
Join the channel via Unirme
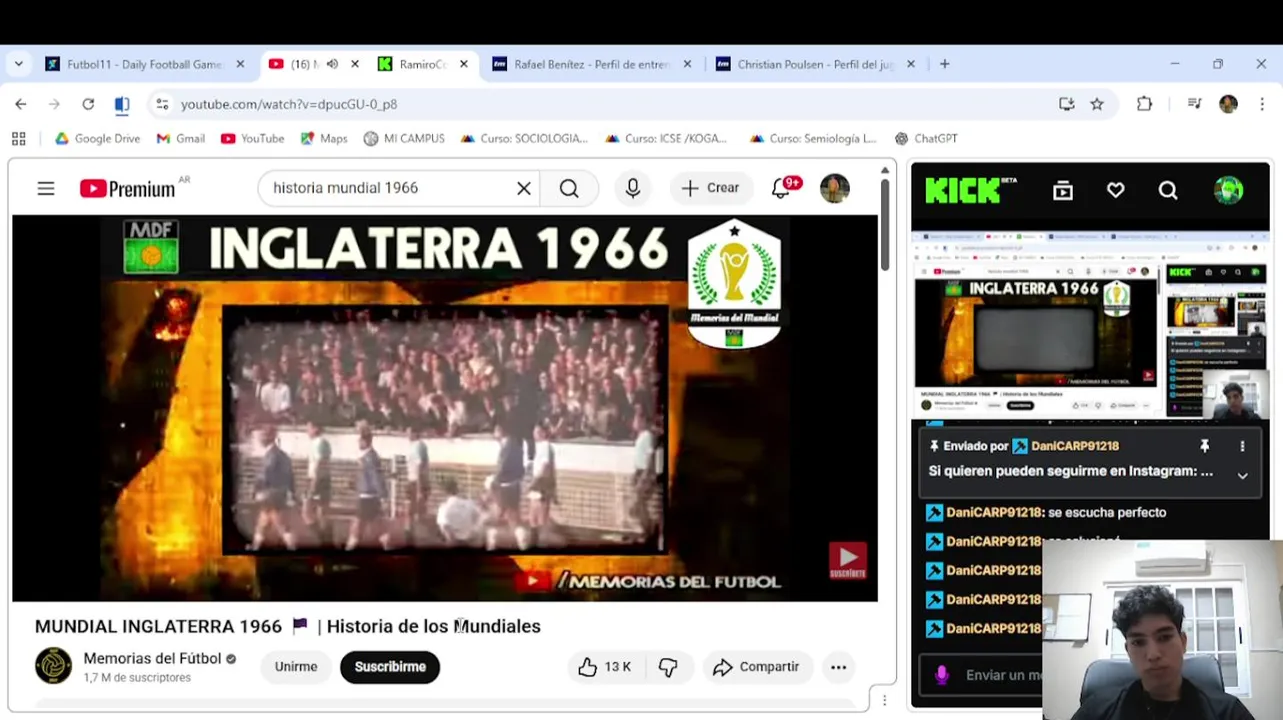point(296,667)
